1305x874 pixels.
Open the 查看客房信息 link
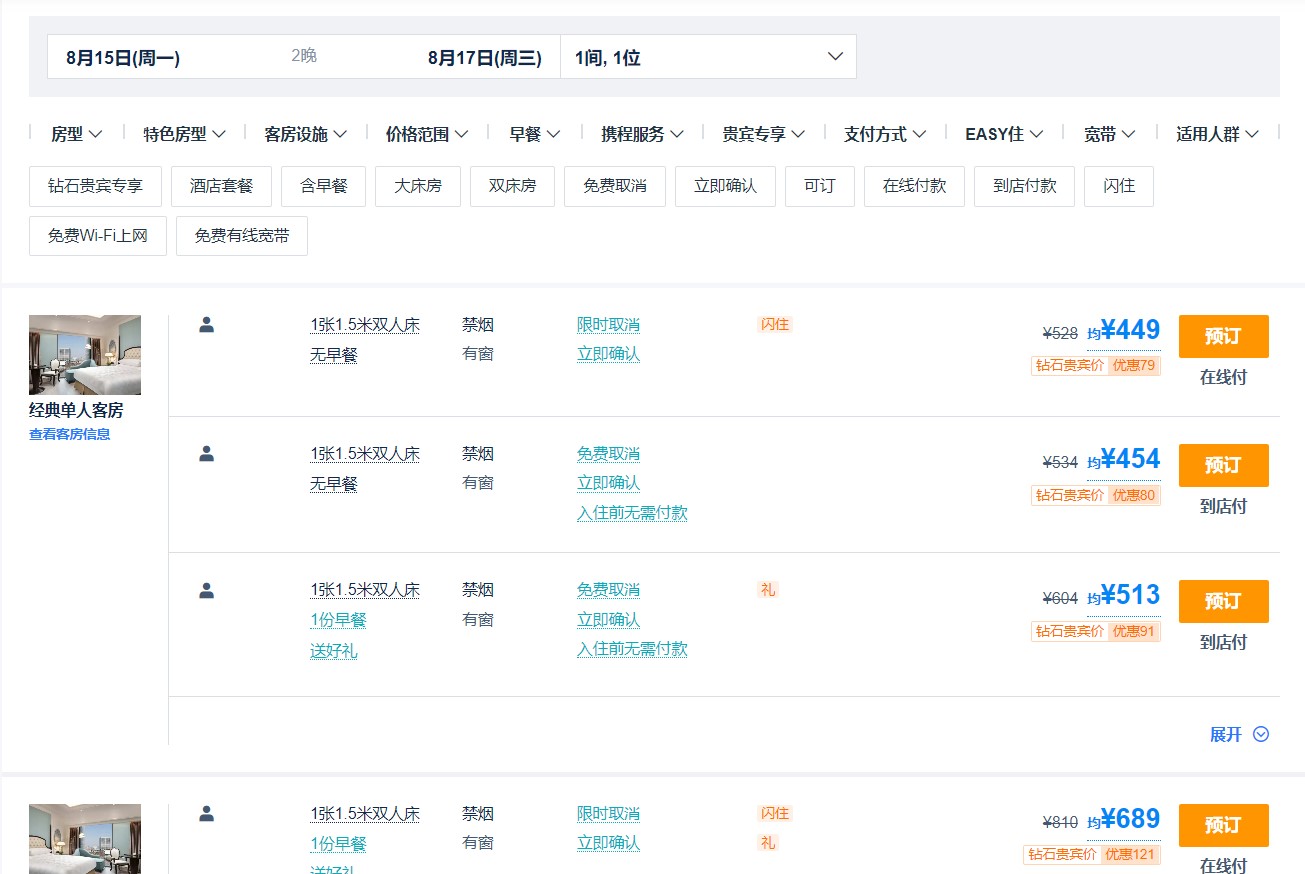70,435
